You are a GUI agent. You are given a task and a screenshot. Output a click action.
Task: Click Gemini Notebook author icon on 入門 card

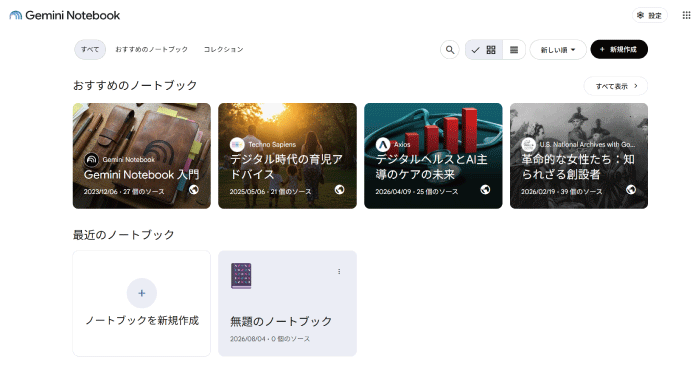pyautogui.click(x=91, y=159)
